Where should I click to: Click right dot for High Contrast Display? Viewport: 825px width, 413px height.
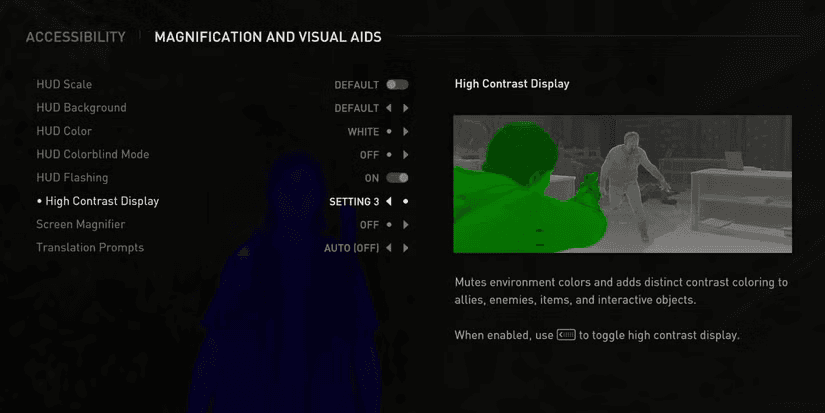click(x=406, y=202)
